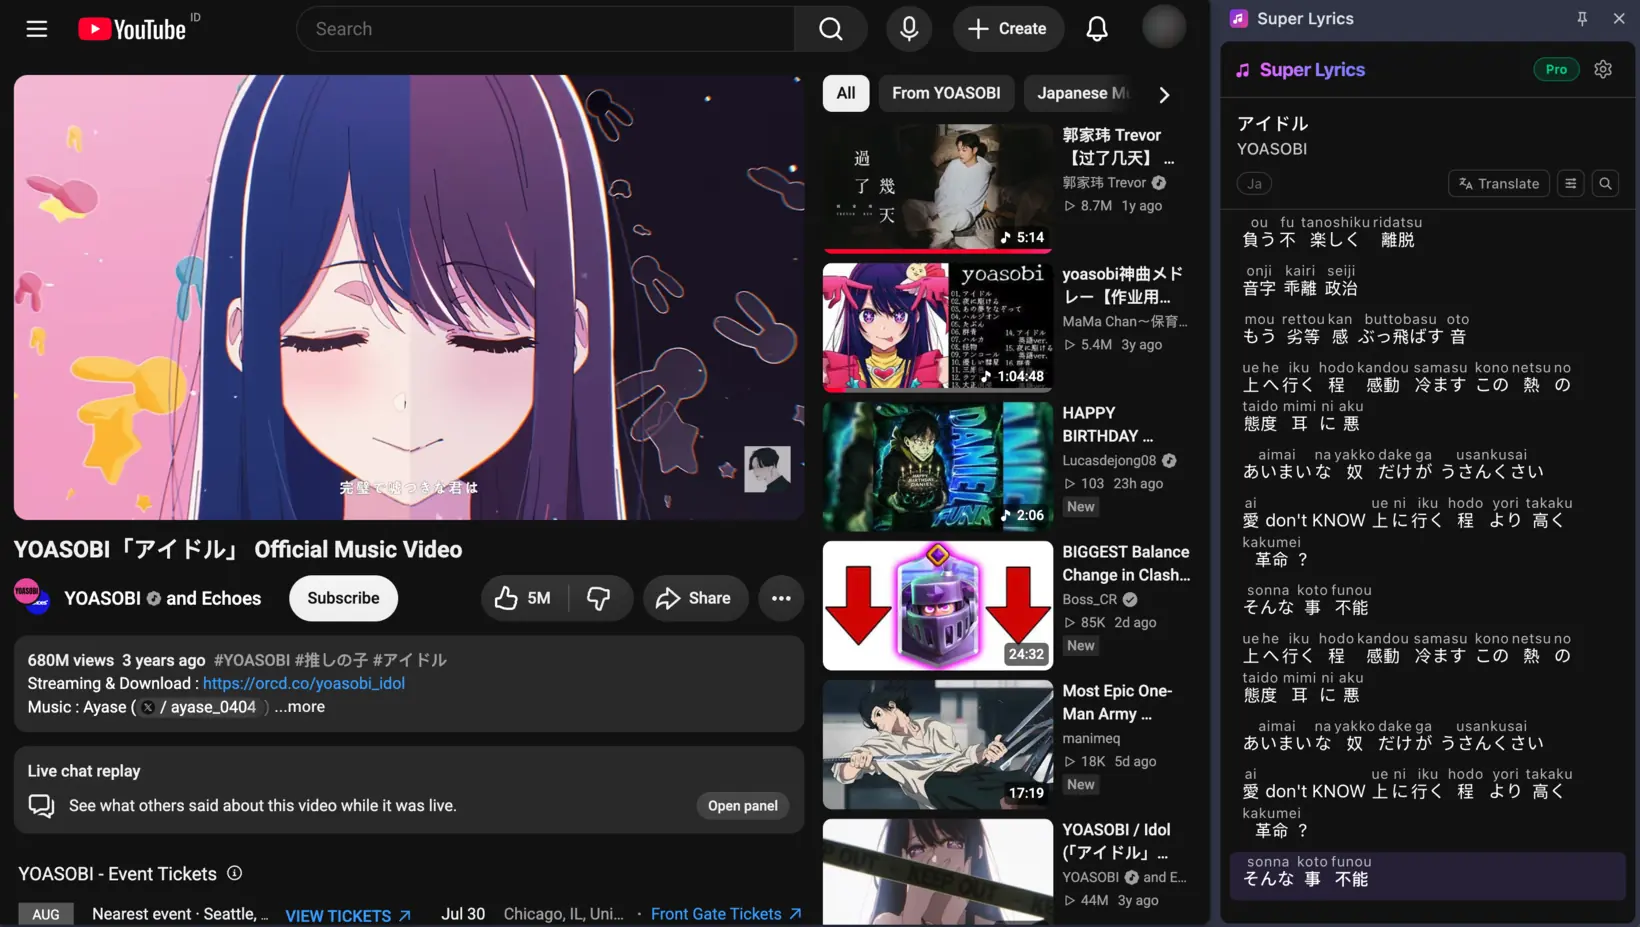Click the Pro badge
The height and width of the screenshot is (927, 1640).
(x=1556, y=69)
